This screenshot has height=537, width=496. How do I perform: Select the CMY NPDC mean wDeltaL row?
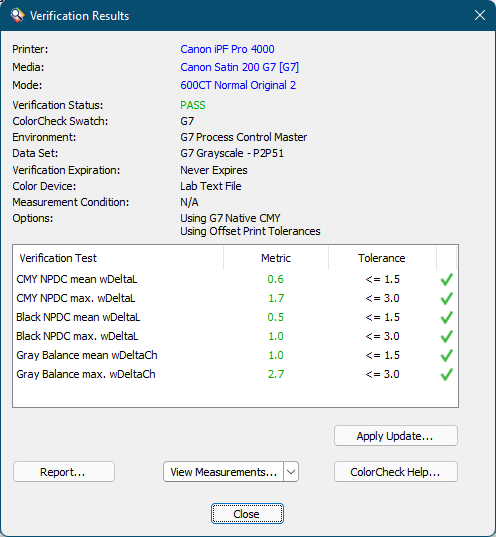click(x=235, y=279)
